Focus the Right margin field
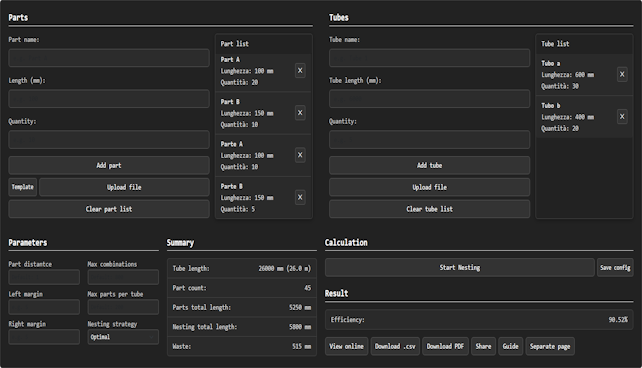642x368 pixels. pos(44,337)
